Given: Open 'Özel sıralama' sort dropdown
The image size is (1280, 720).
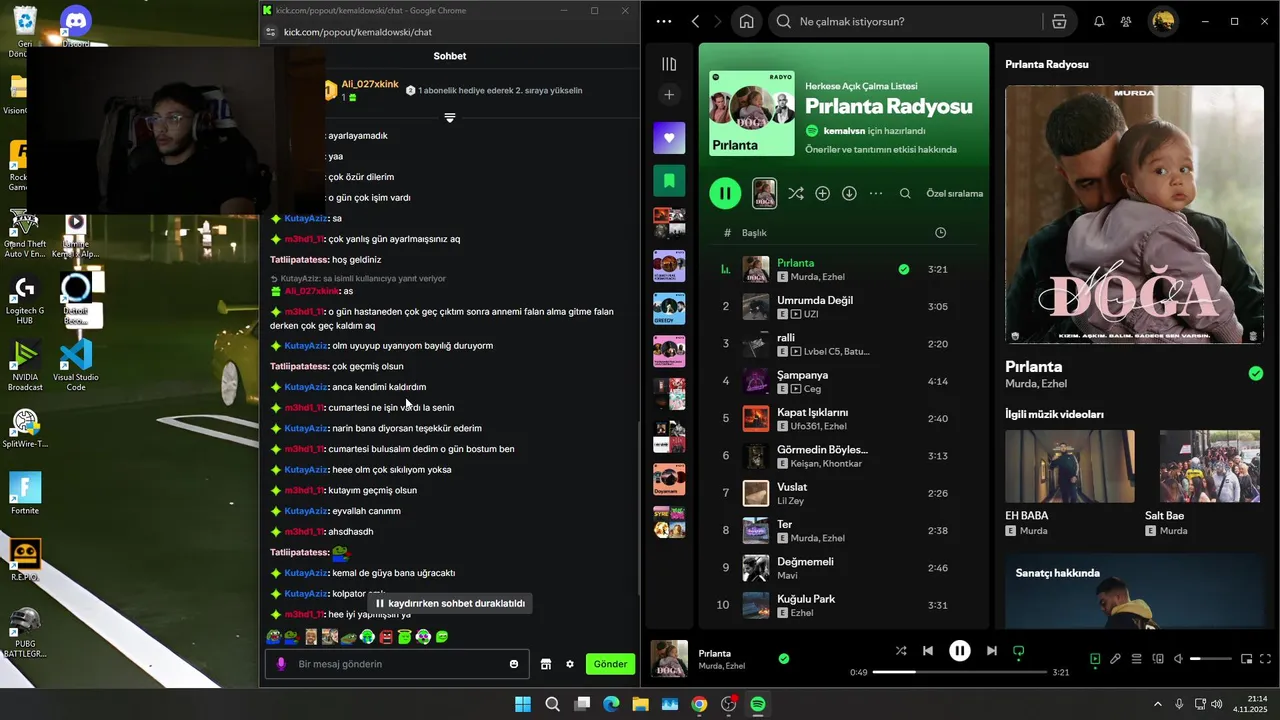Looking at the screenshot, I should [954, 194].
